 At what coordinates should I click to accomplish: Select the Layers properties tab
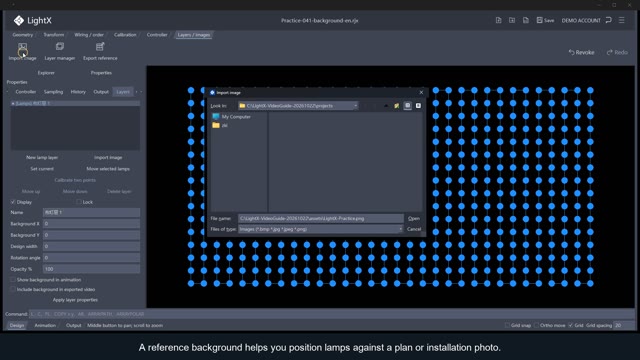tap(123, 92)
